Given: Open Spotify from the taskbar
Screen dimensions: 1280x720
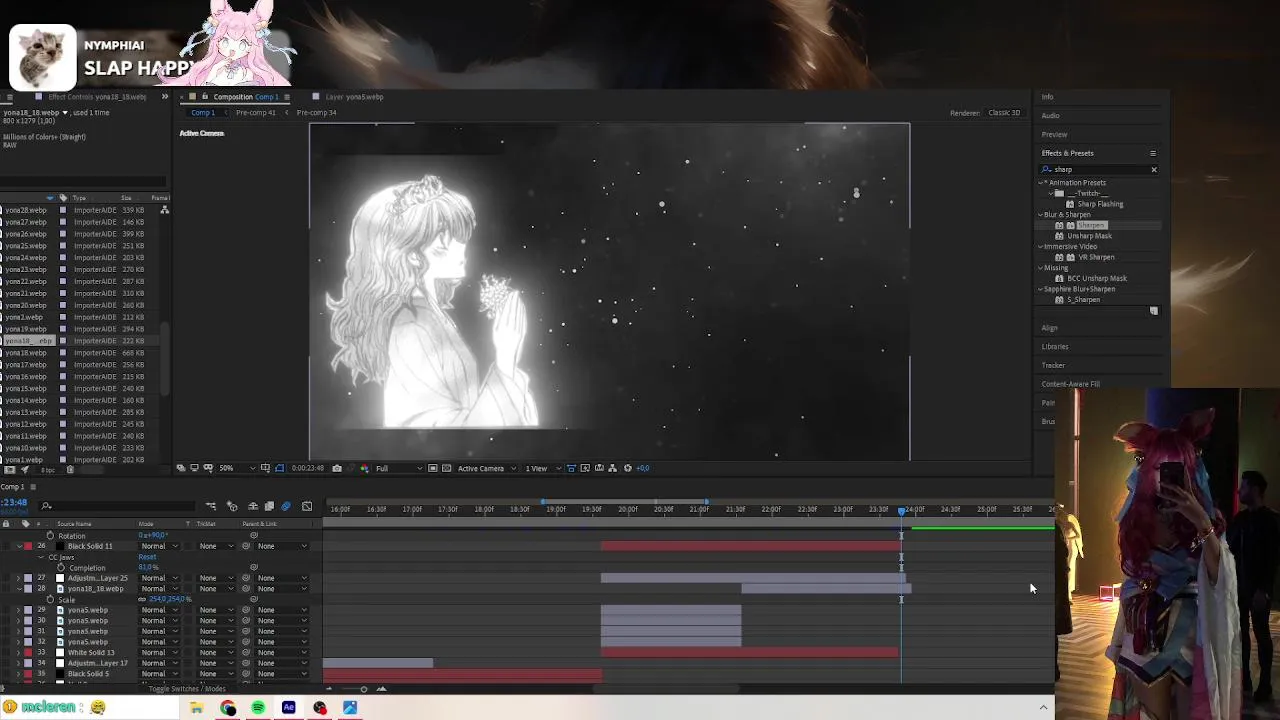Looking at the screenshot, I should click(258, 708).
